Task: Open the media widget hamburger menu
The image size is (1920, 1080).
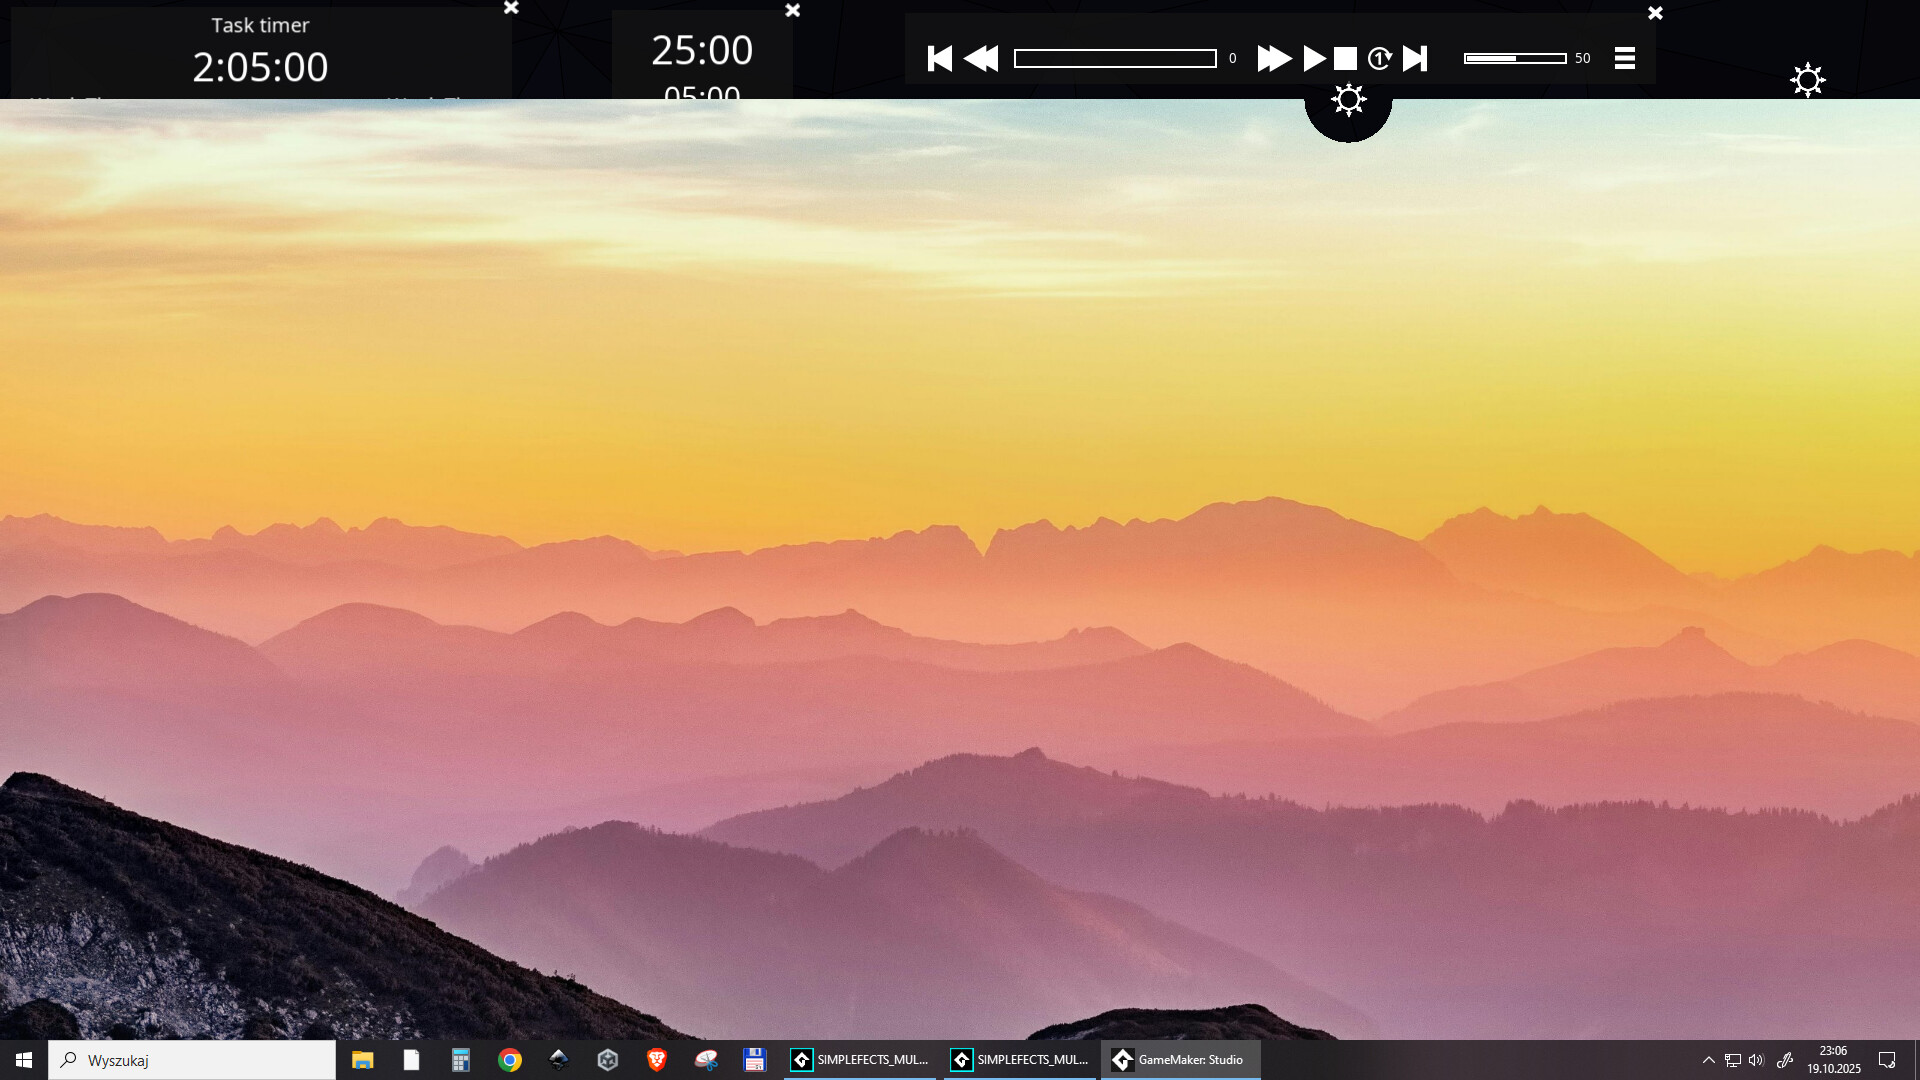Action: tap(1623, 58)
